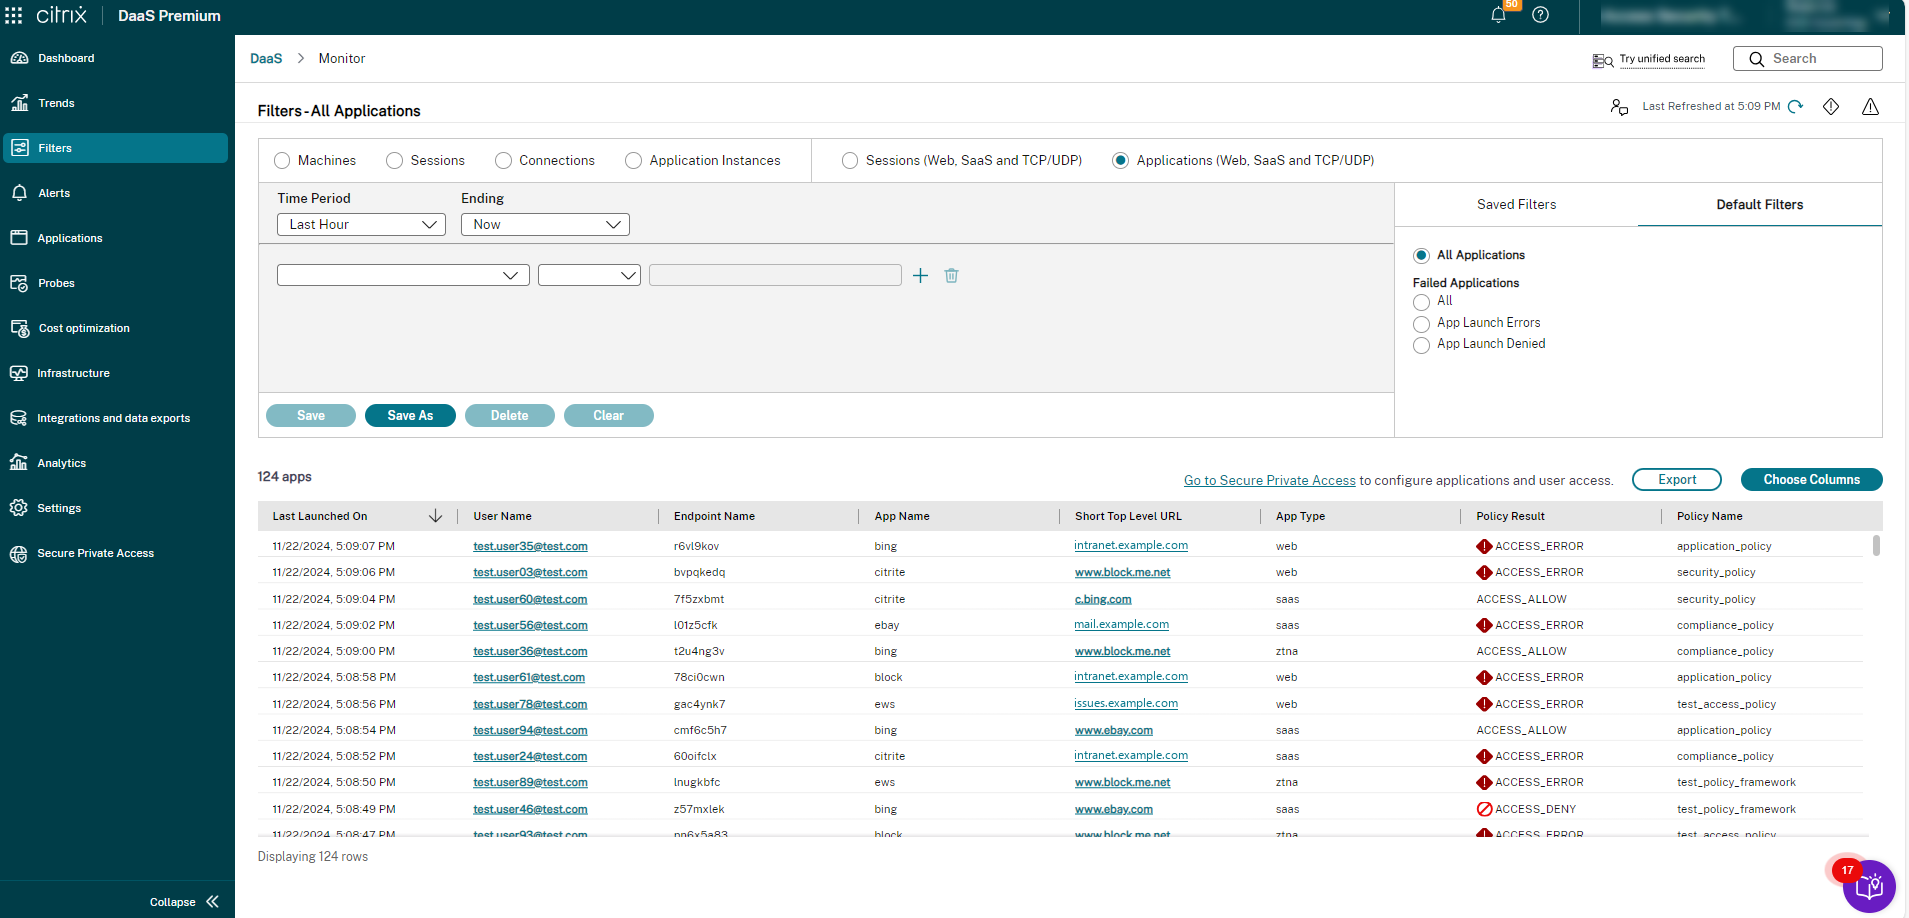Select the Connections radio button
Viewport: 1909px width, 918px height.
(x=504, y=161)
